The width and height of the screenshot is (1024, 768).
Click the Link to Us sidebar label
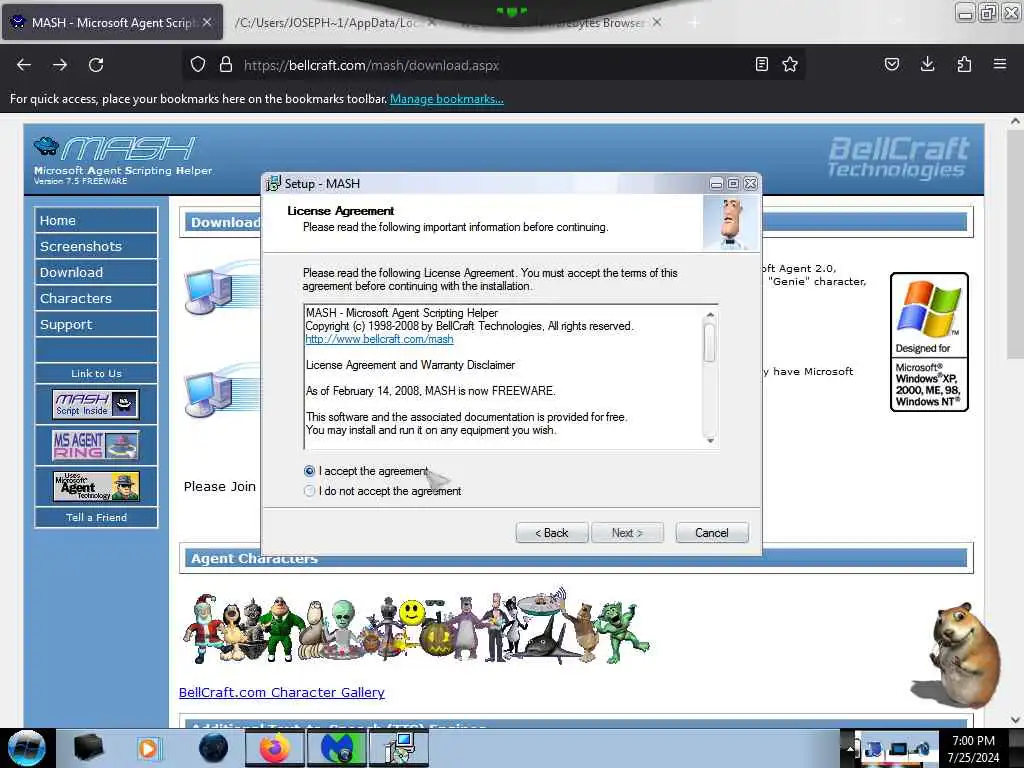[x=96, y=374]
